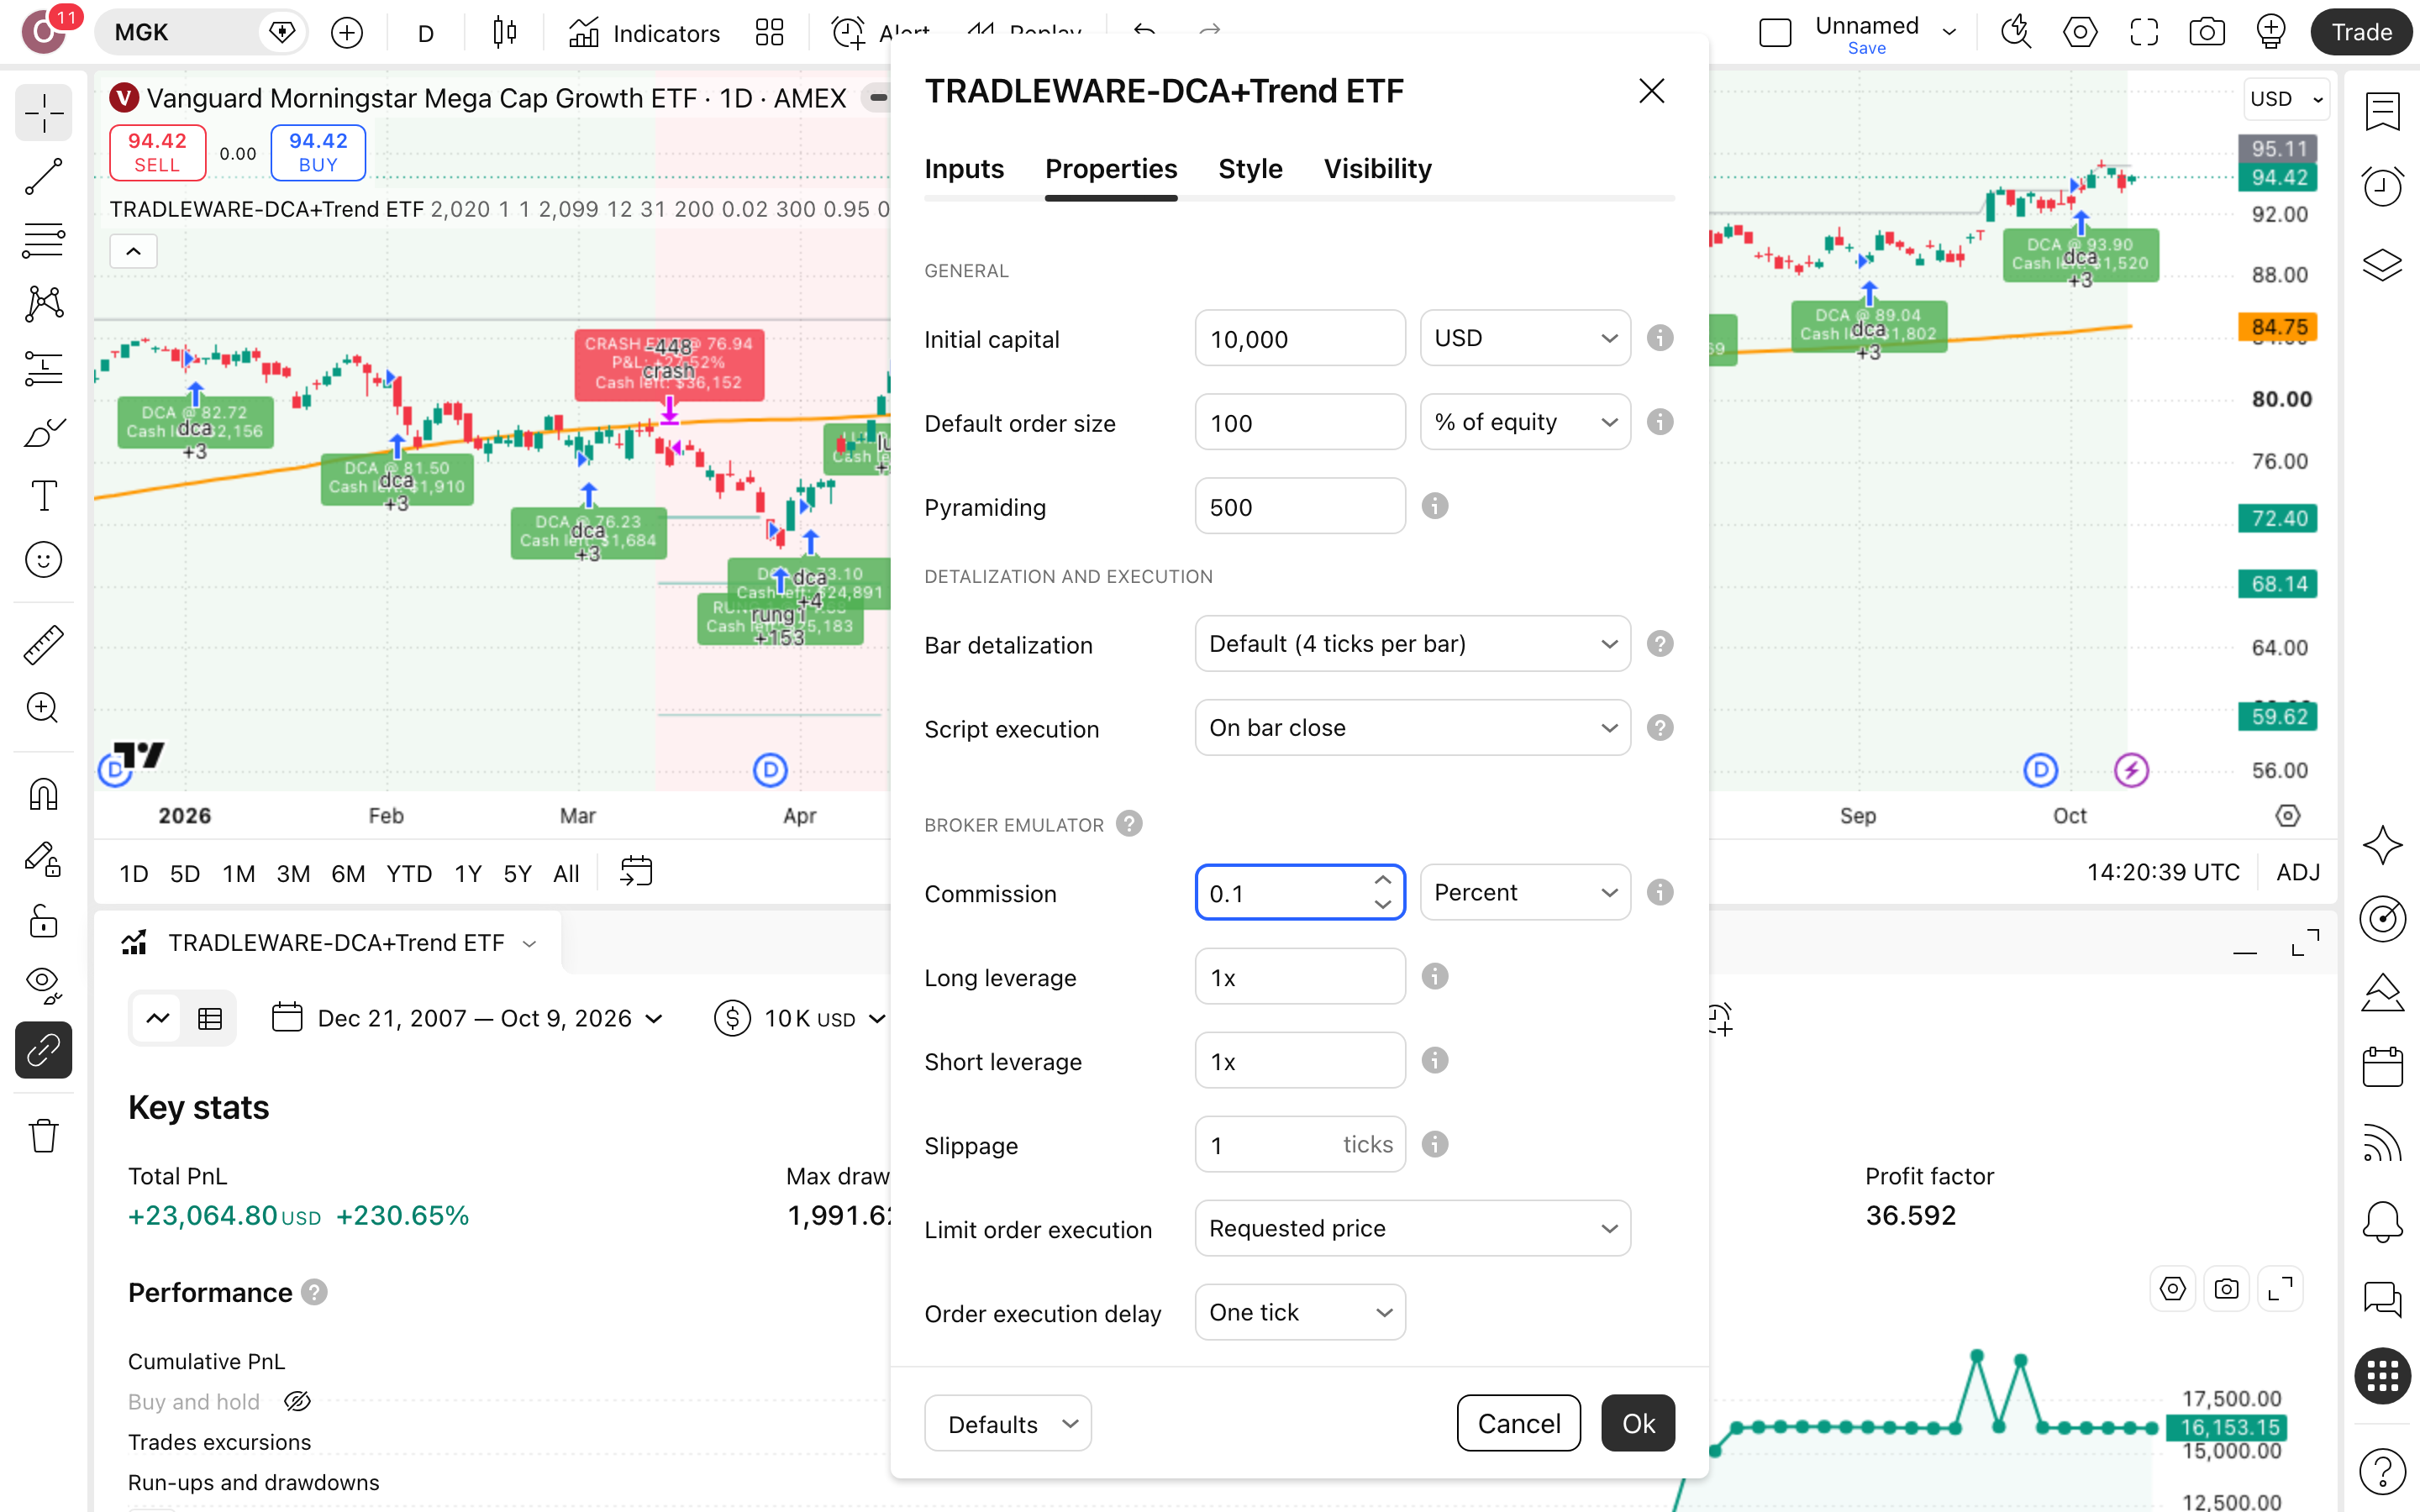Open the Commission type Percent dropdown
2420x1512 pixels.
[1525, 892]
